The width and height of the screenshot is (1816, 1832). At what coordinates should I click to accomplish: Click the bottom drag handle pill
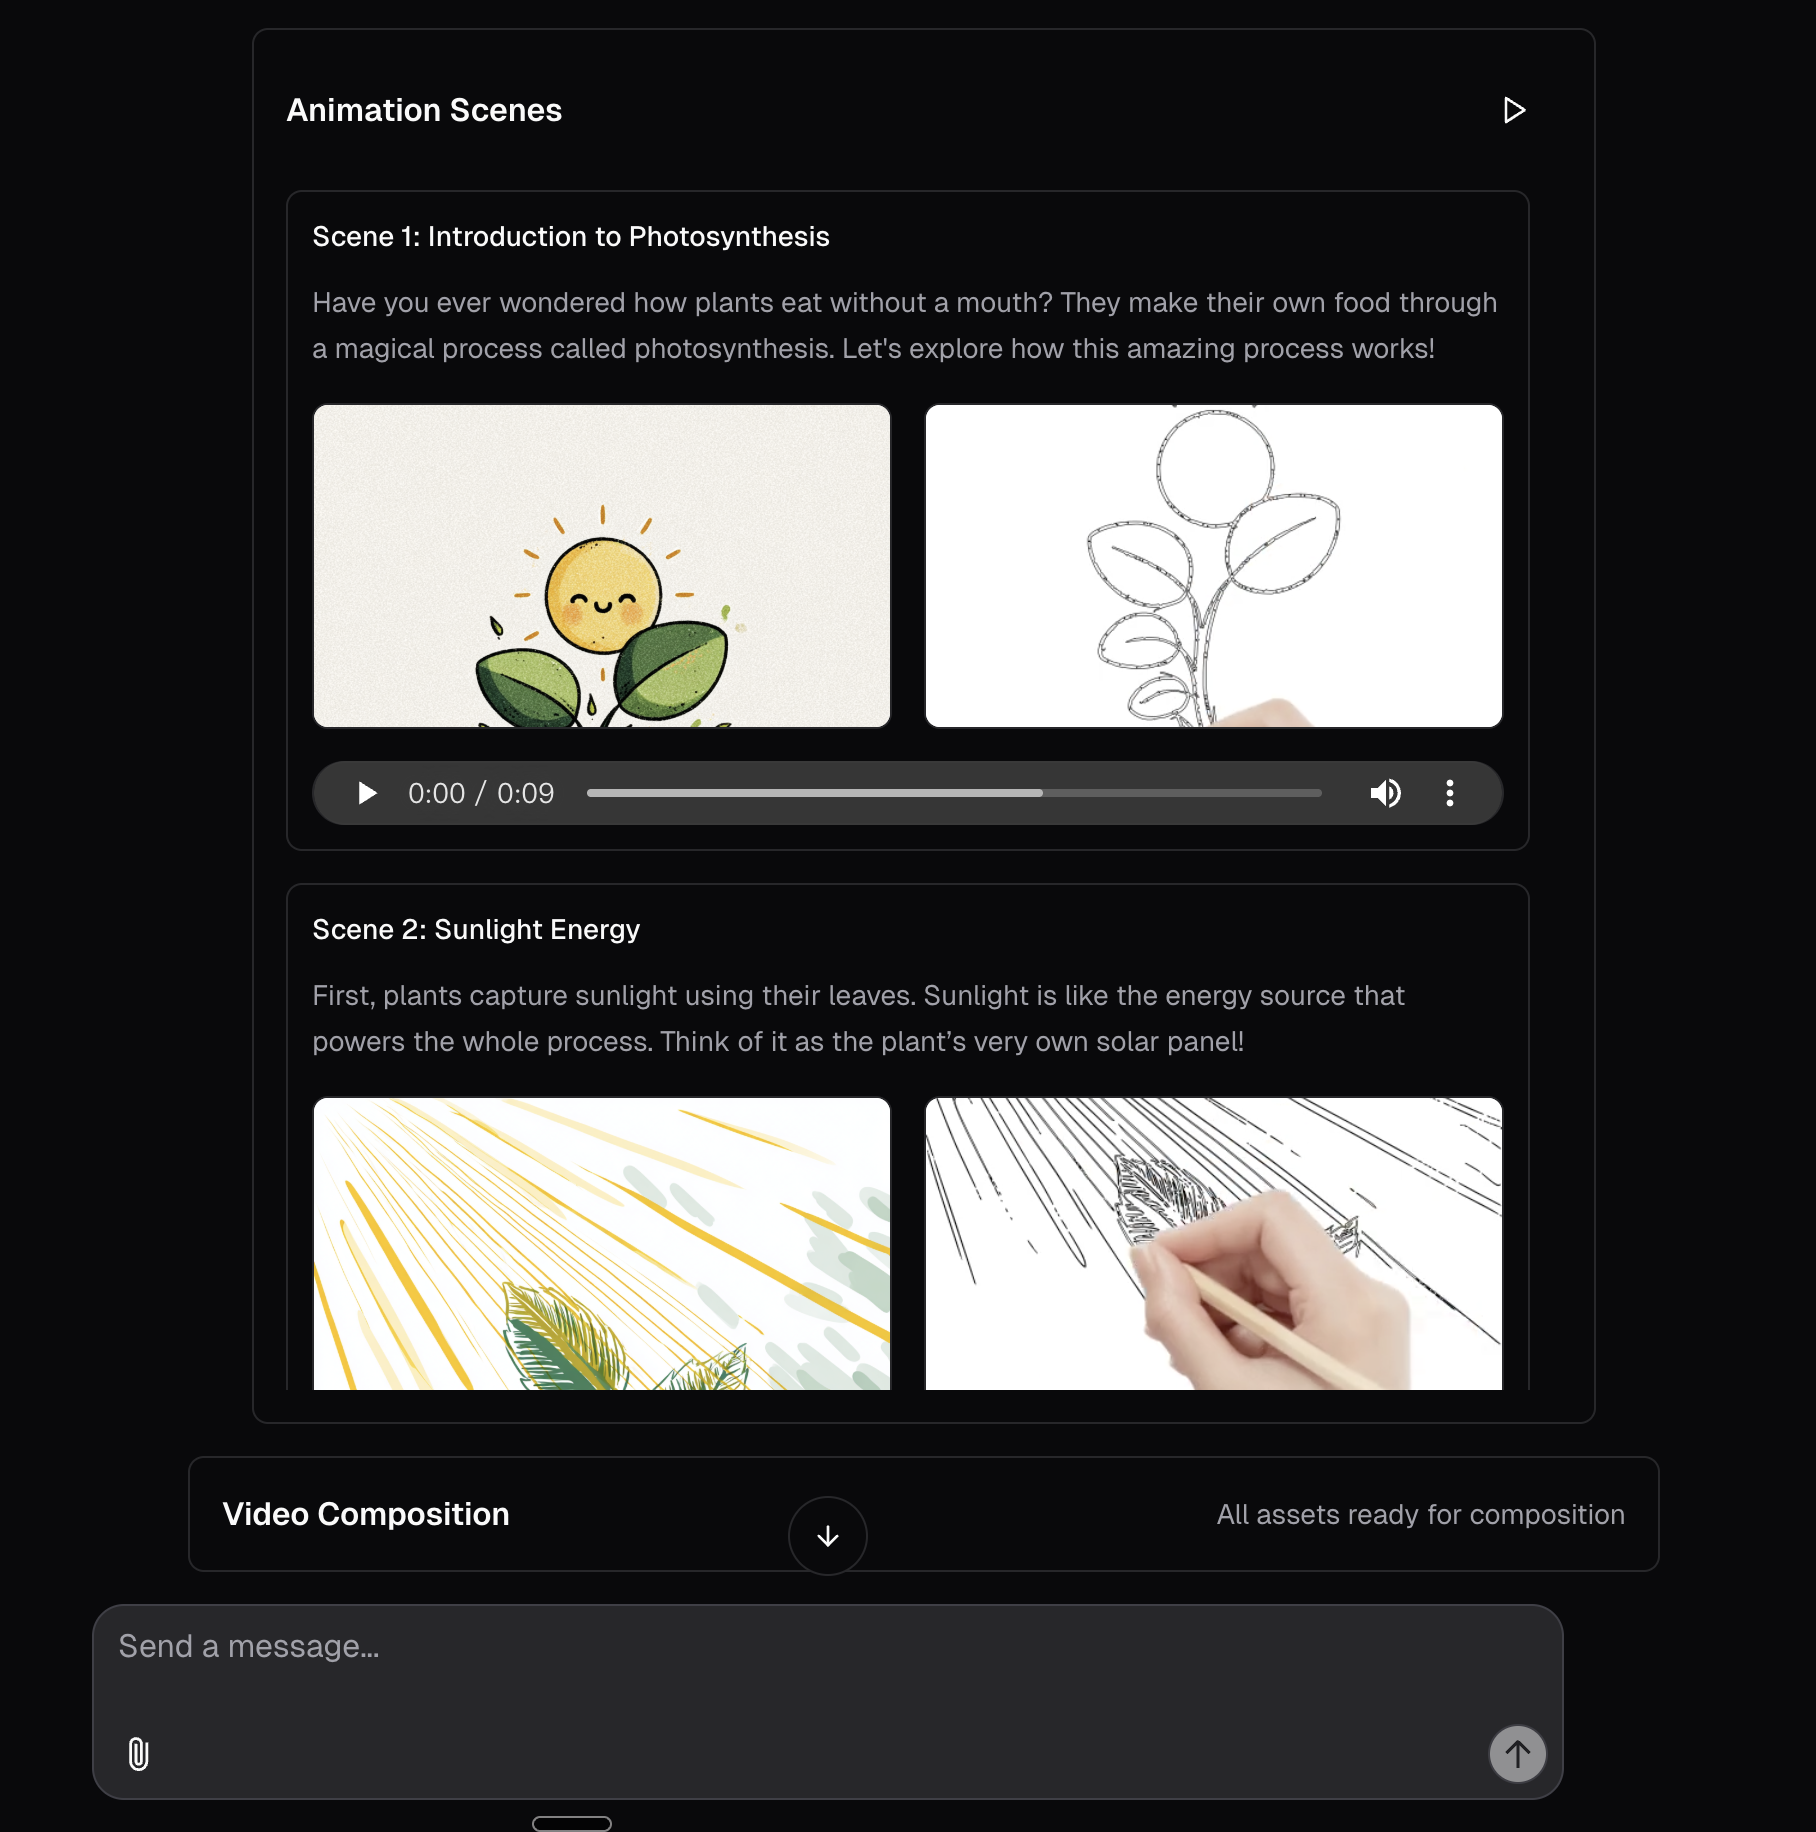[x=572, y=1823]
